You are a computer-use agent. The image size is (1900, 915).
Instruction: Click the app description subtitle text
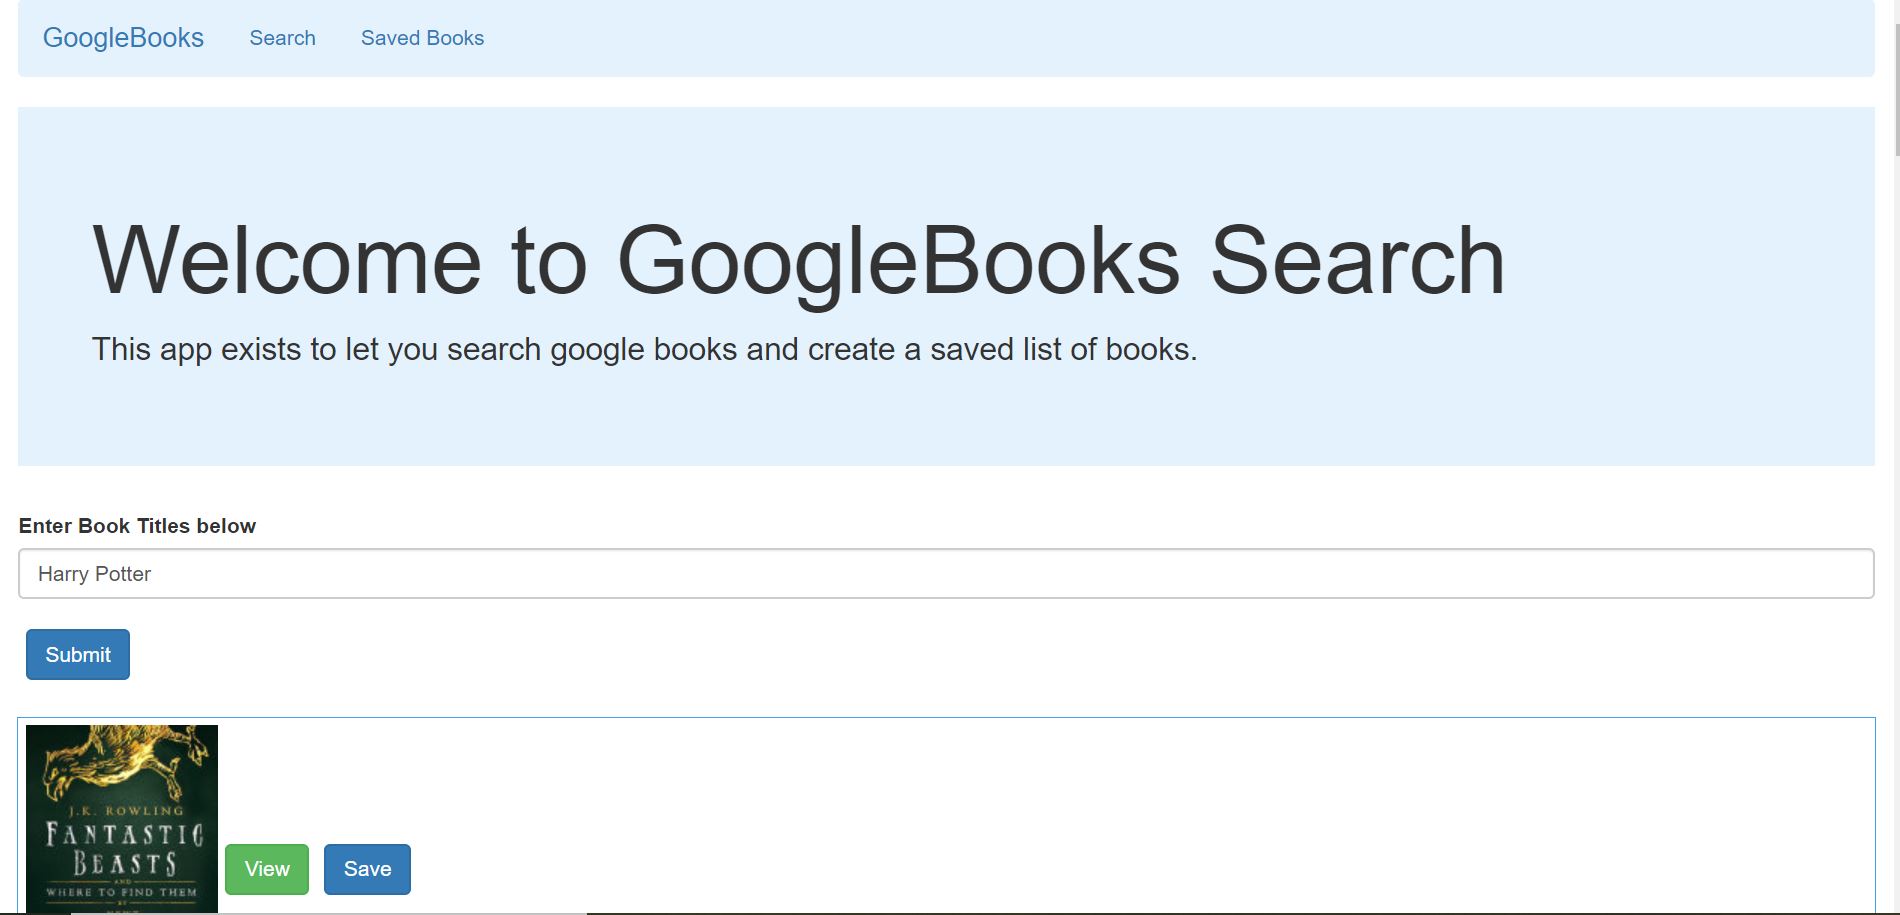[644, 349]
